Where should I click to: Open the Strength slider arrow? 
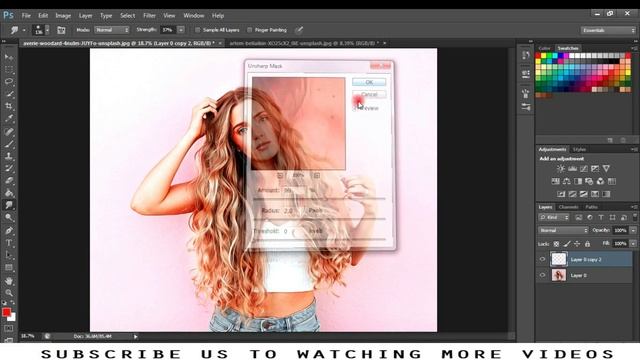(x=181, y=30)
